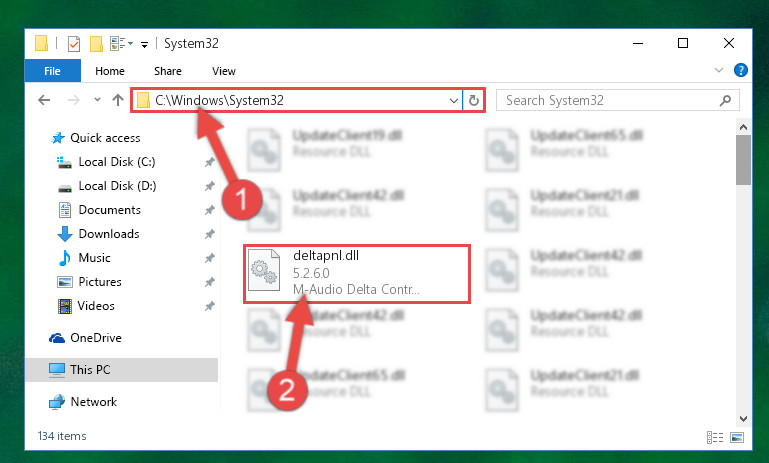Click the pin icon beside Music

209,258
